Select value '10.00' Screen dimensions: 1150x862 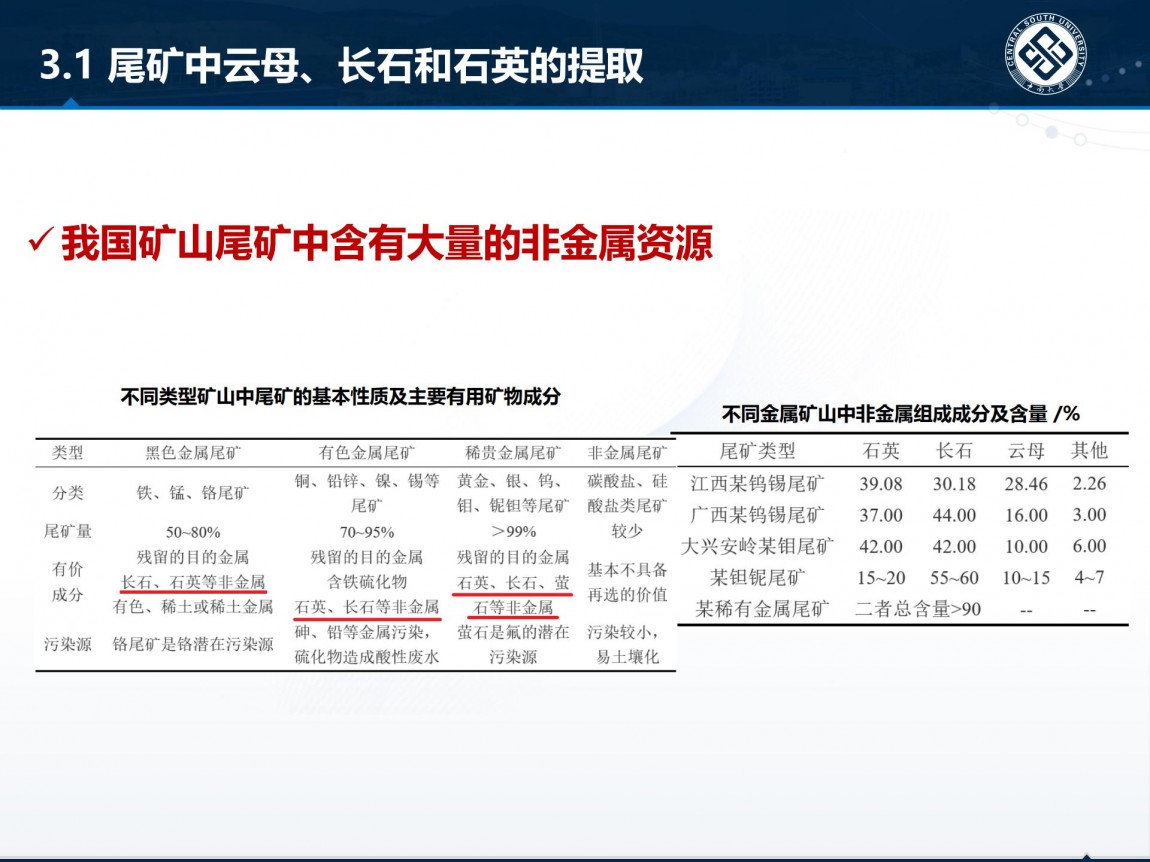point(1026,547)
